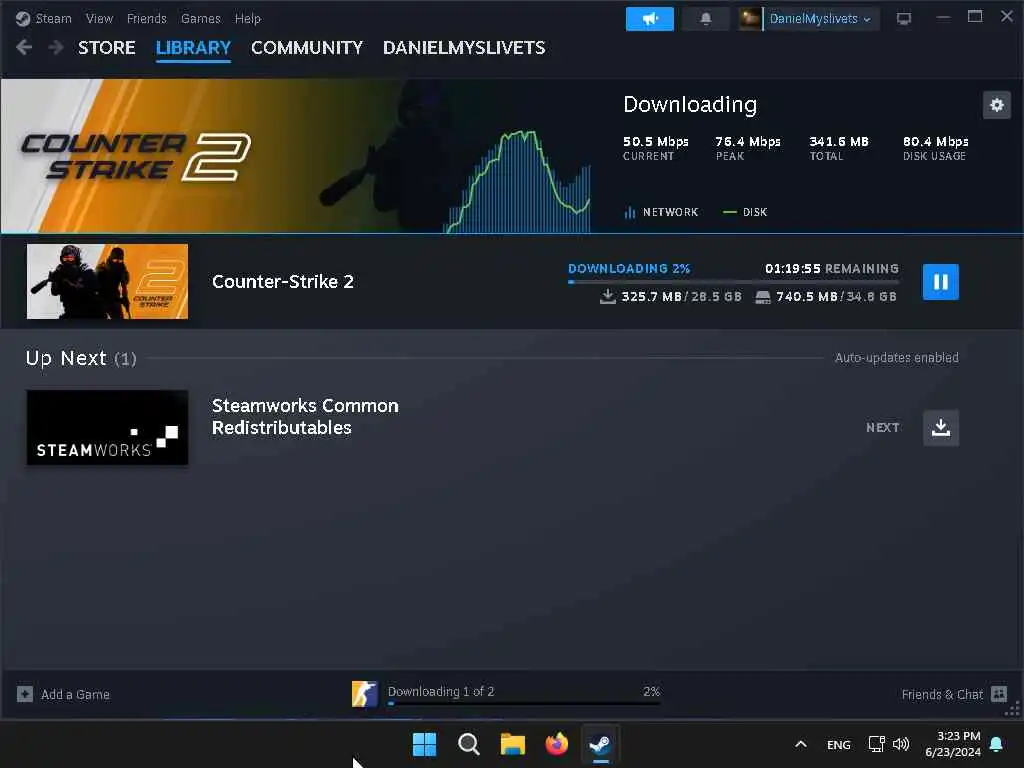This screenshot has width=1024, height=768.
Task: Open Steamworks thumbnail image
Action: (x=107, y=428)
